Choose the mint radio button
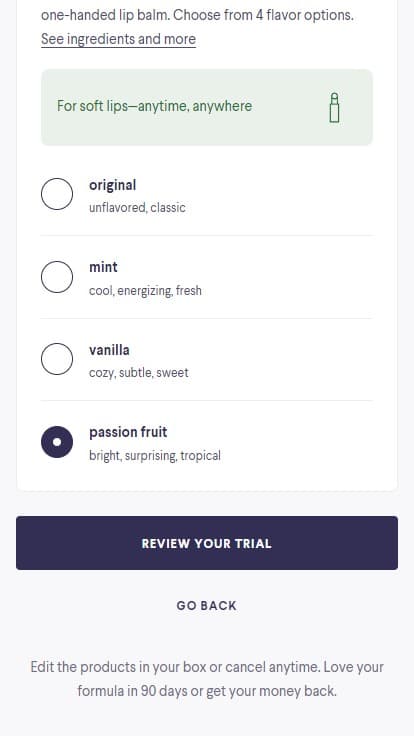This screenshot has width=414, height=736. 57,277
